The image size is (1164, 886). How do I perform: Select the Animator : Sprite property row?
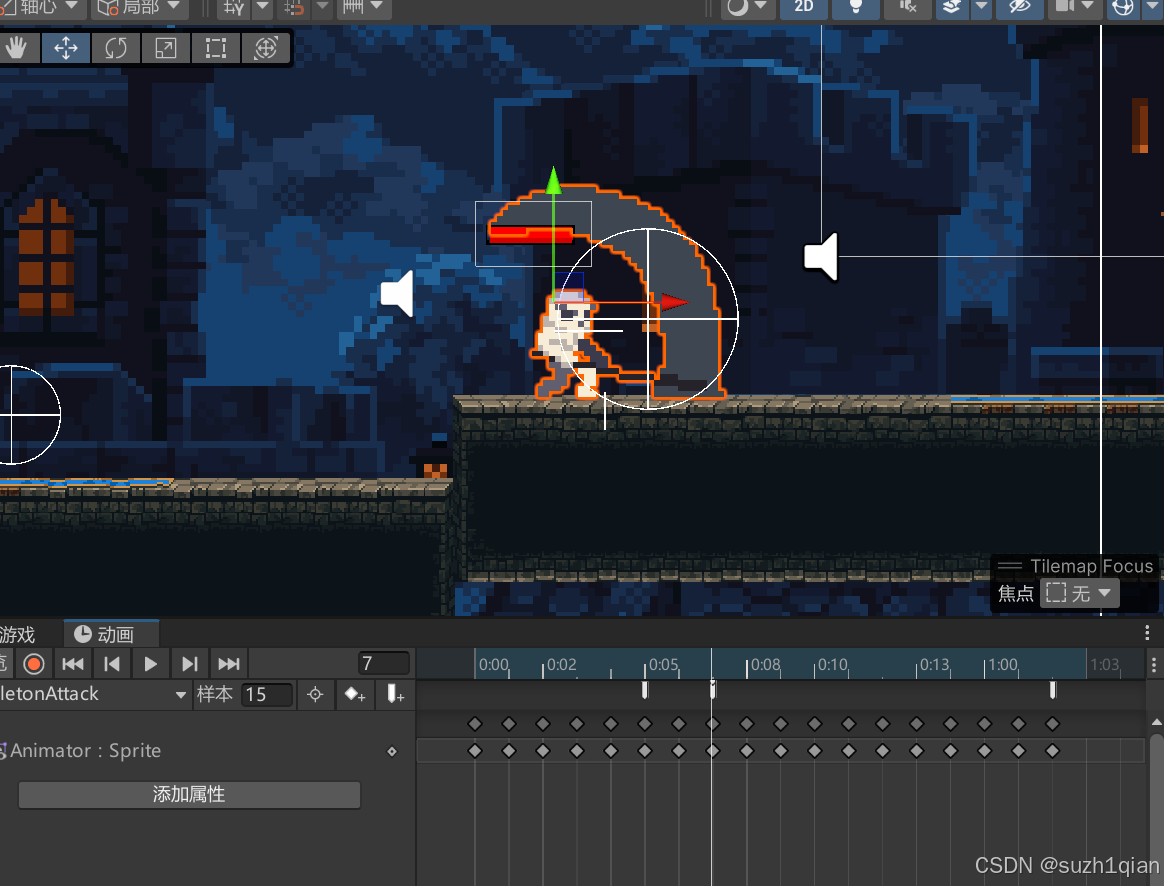[207, 751]
